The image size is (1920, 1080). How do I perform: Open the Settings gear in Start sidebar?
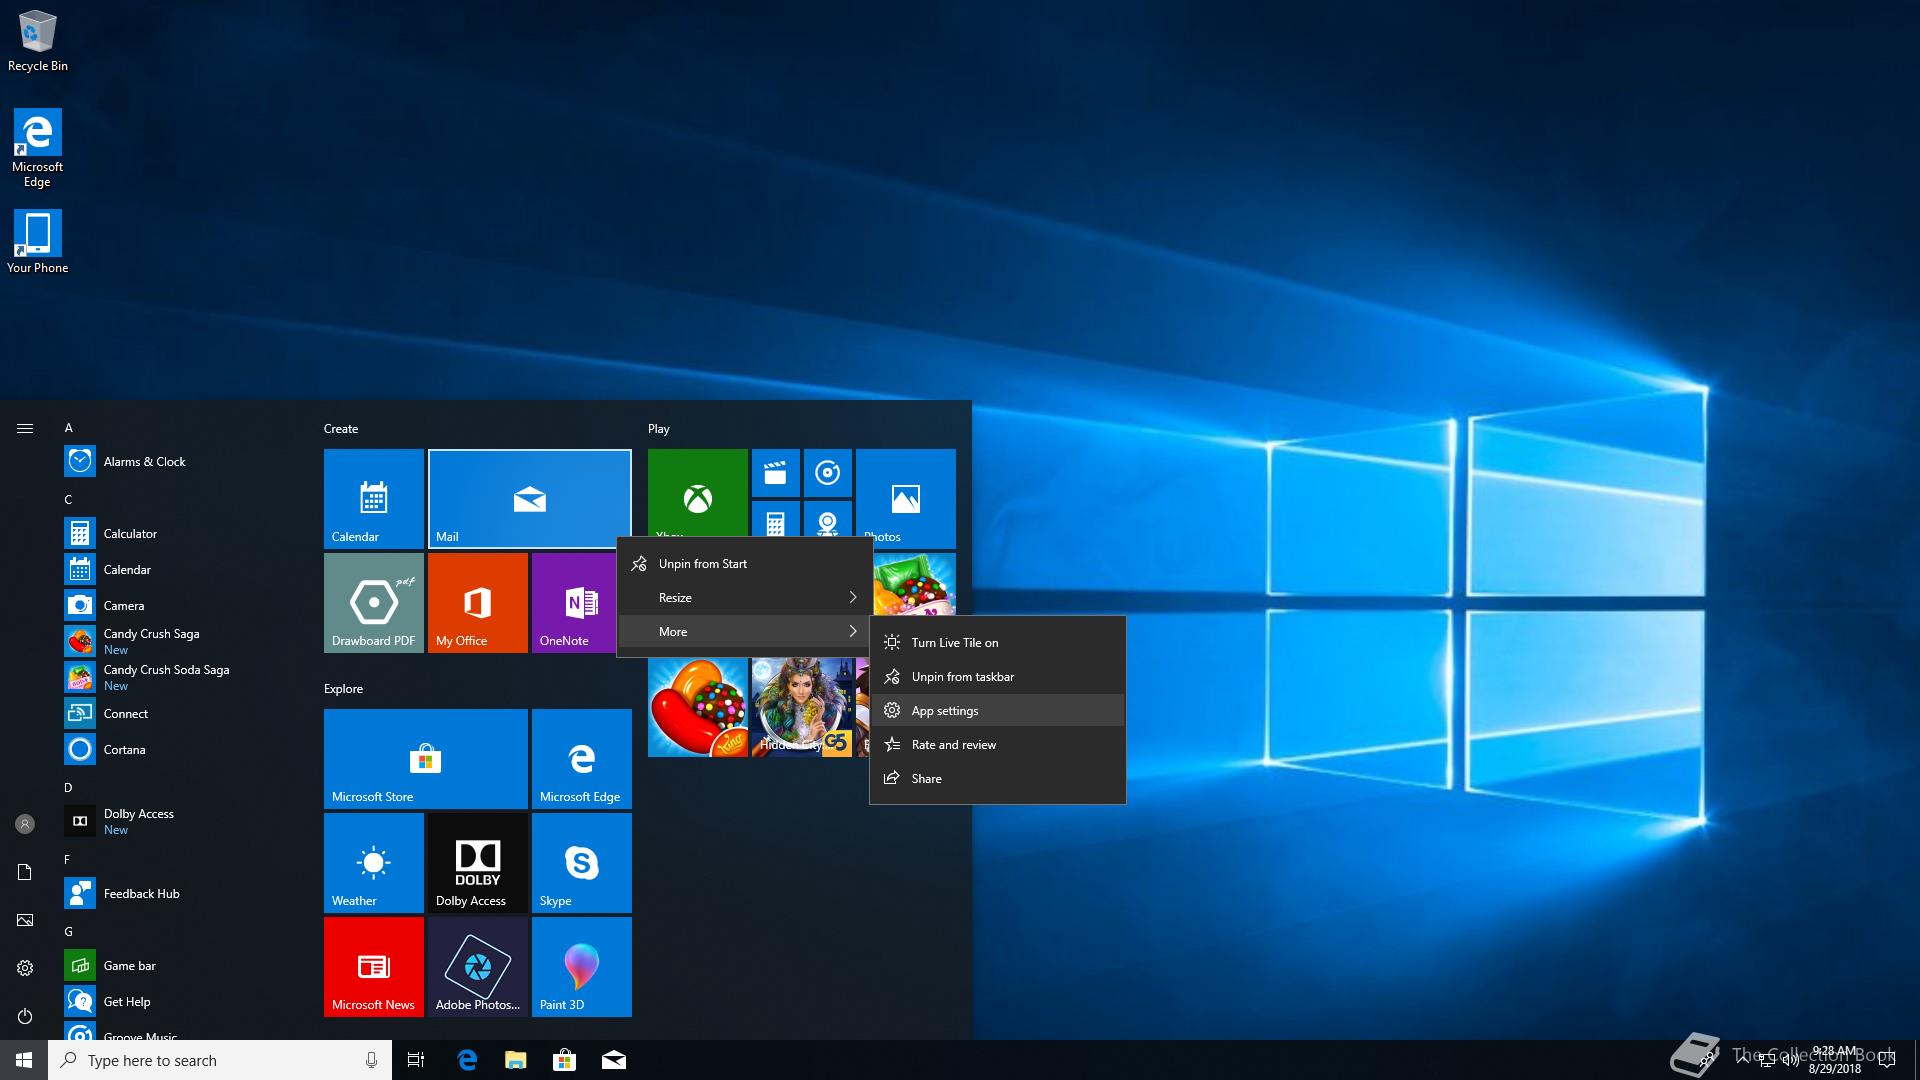(x=25, y=968)
